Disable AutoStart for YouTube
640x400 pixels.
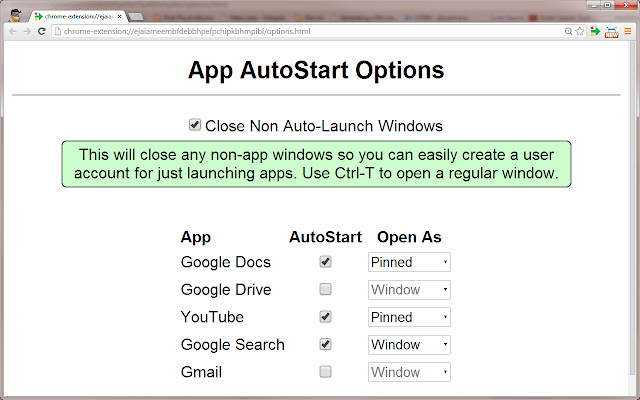325,317
